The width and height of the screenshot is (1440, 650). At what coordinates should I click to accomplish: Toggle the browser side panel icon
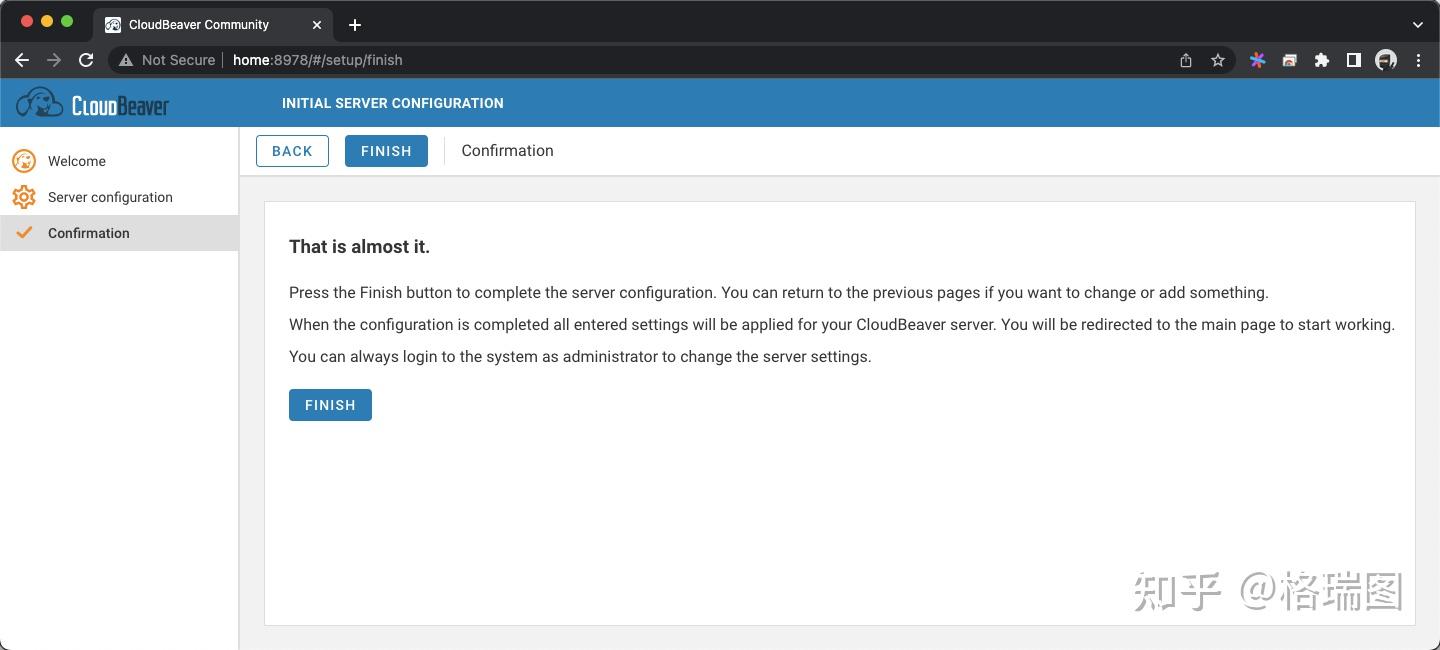click(1354, 60)
